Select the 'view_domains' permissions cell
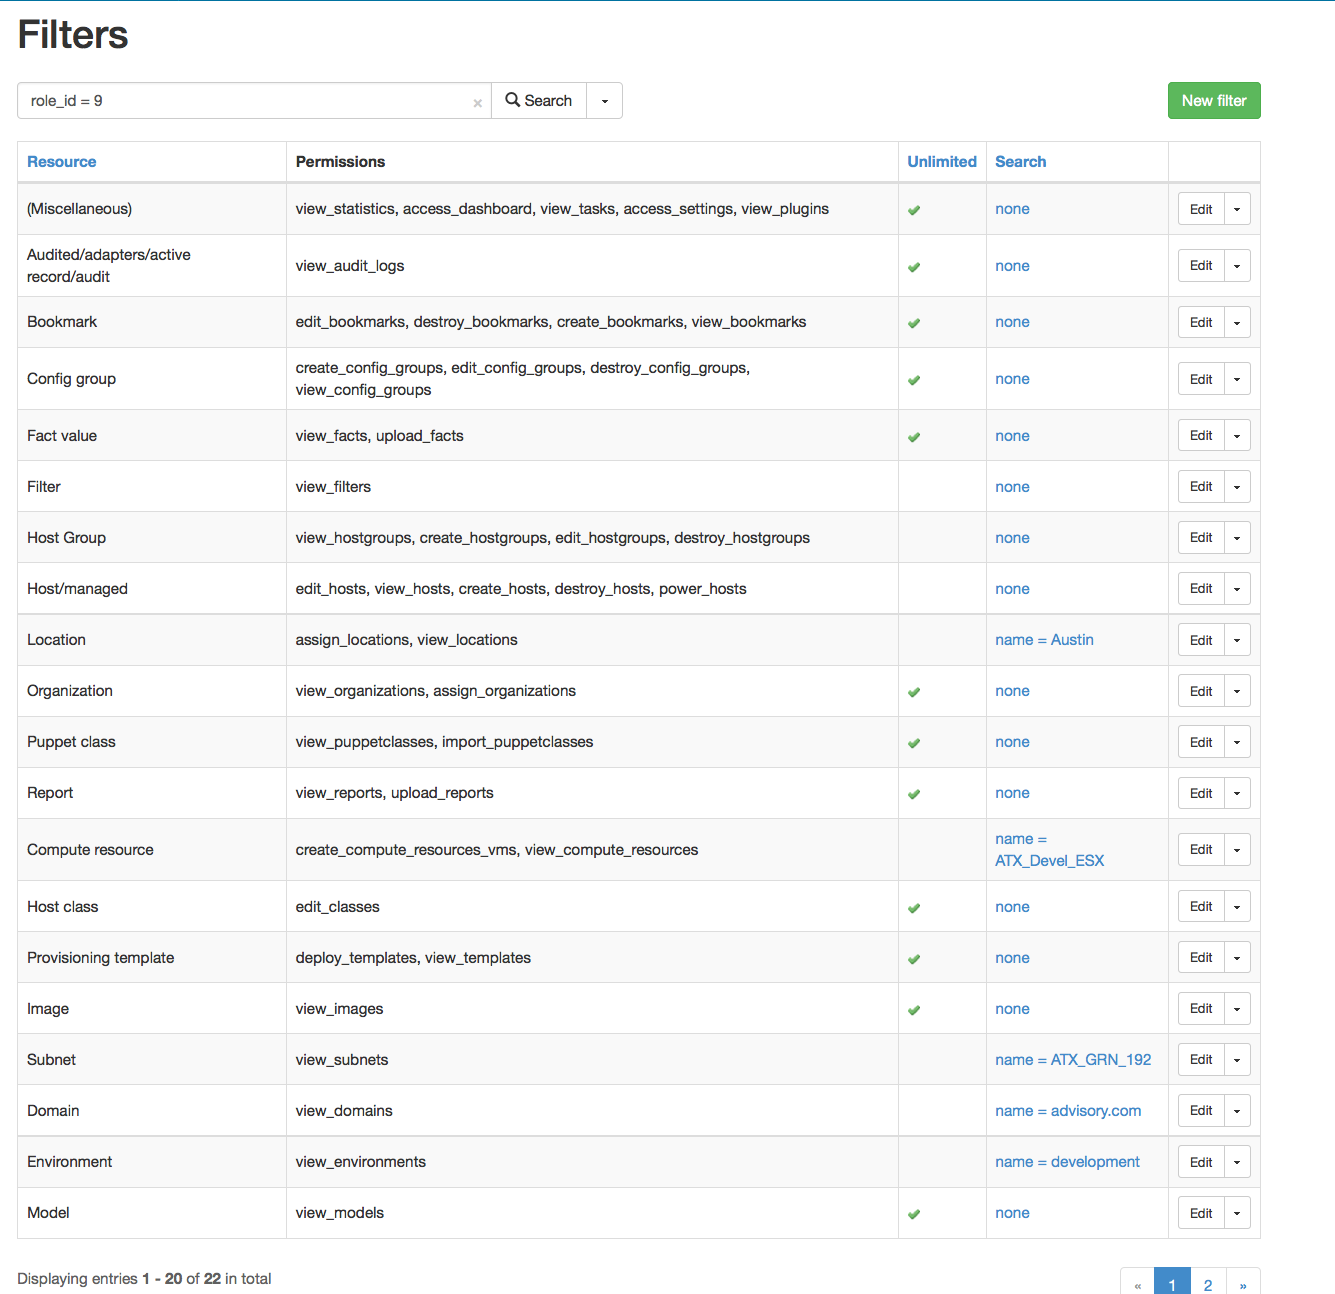The width and height of the screenshot is (1335, 1294). click(x=592, y=1111)
